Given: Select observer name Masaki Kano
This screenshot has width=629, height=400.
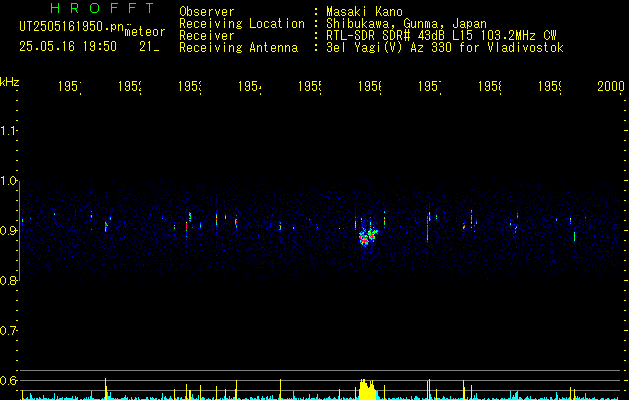Looking at the screenshot, I should 364,12.
